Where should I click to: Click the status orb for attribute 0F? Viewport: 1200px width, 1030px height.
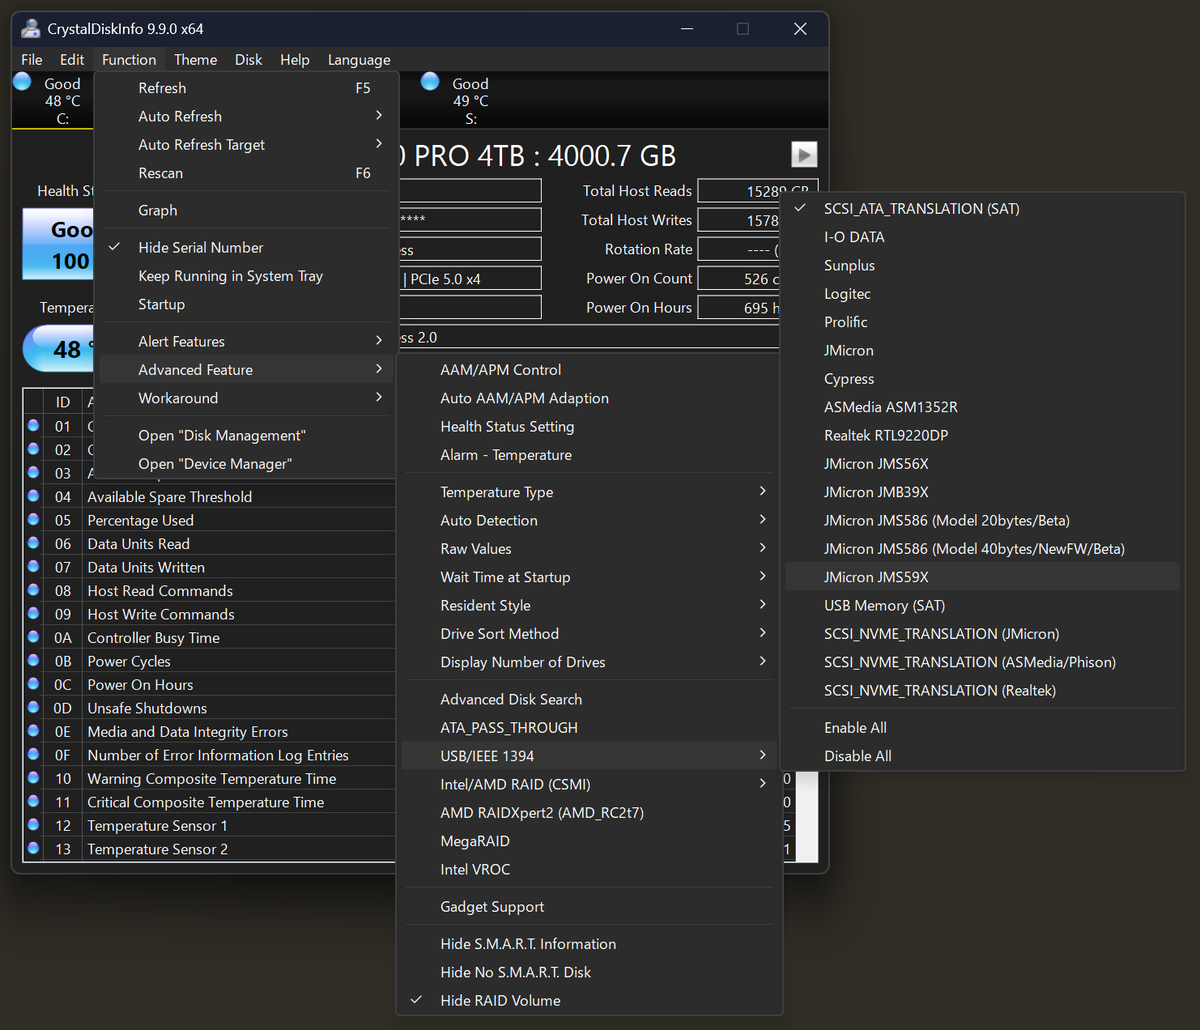(x=33, y=754)
